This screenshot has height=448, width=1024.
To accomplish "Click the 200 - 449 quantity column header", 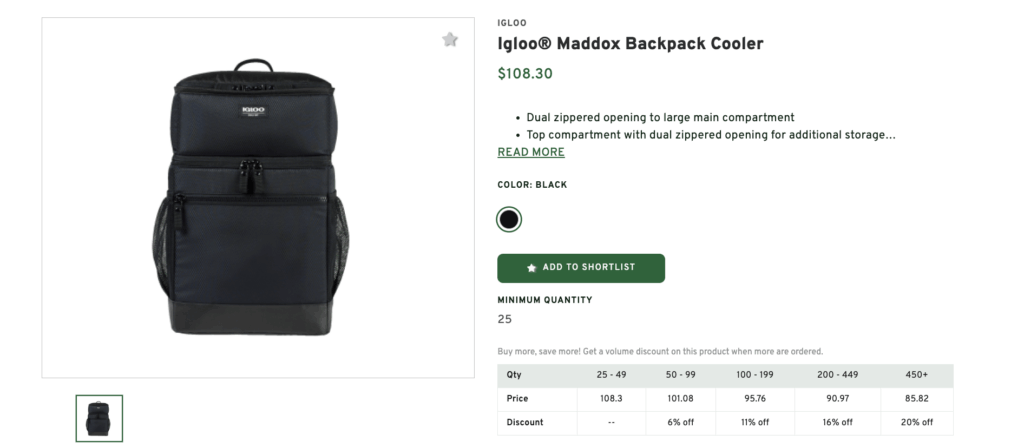I will 837,375.
